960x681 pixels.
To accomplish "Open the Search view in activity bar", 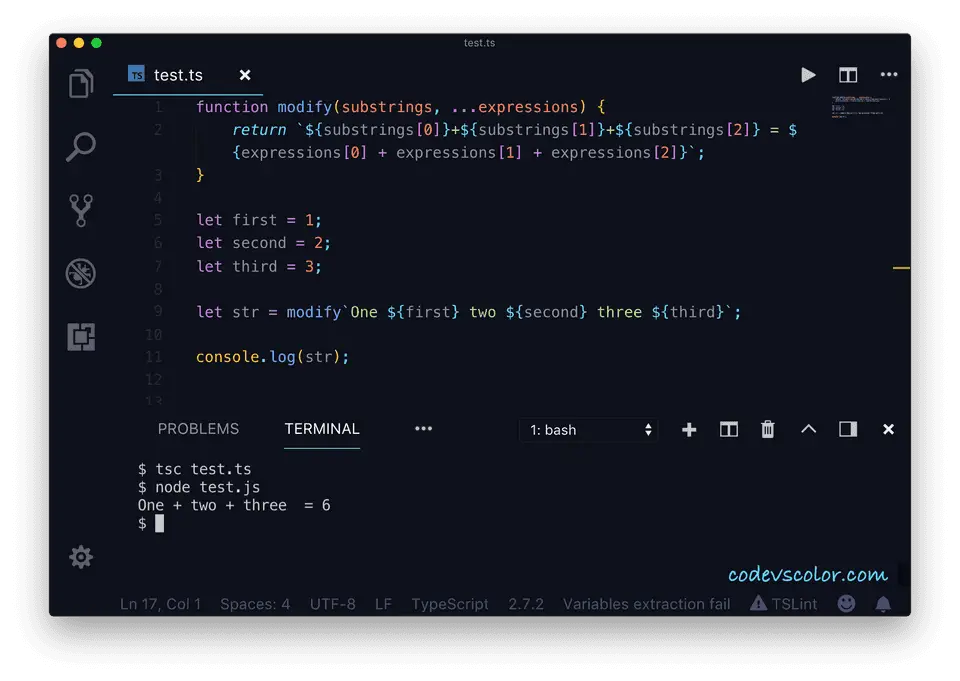I will (81, 147).
